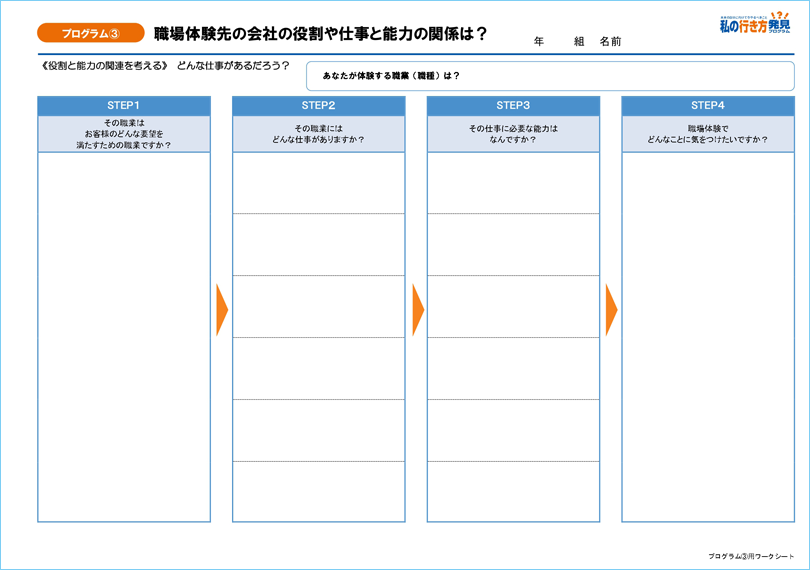This screenshot has width=810, height=570.
Task: Click the orange arrow between STEP1 and STEP2
Action: (222, 310)
